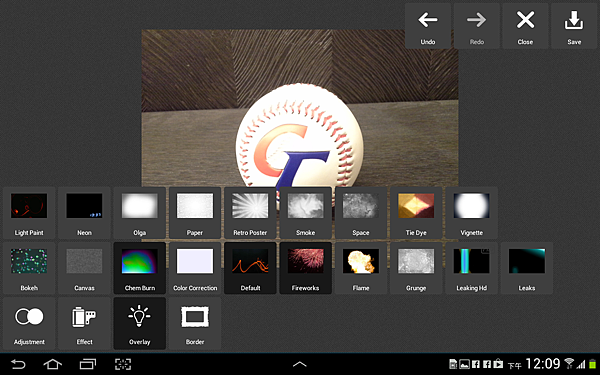Tap the Wi-Fi signal status icon
Viewport: 600px width, 375px height.
[569, 364]
